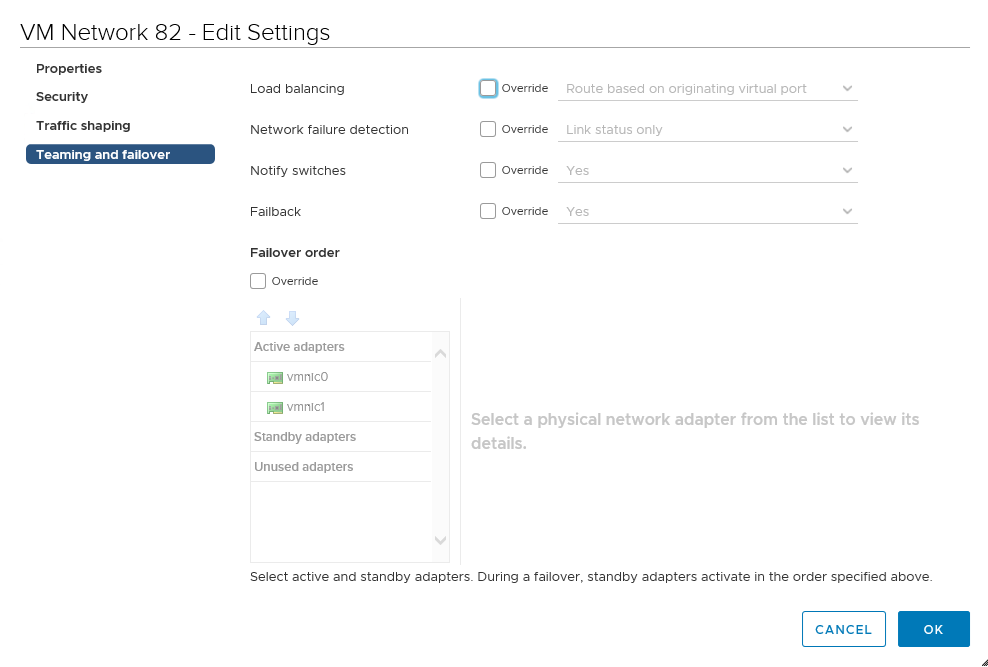Move adapter up with the up arrow icon
Screen dimensions: 988x667
click(x=263, y=318)
